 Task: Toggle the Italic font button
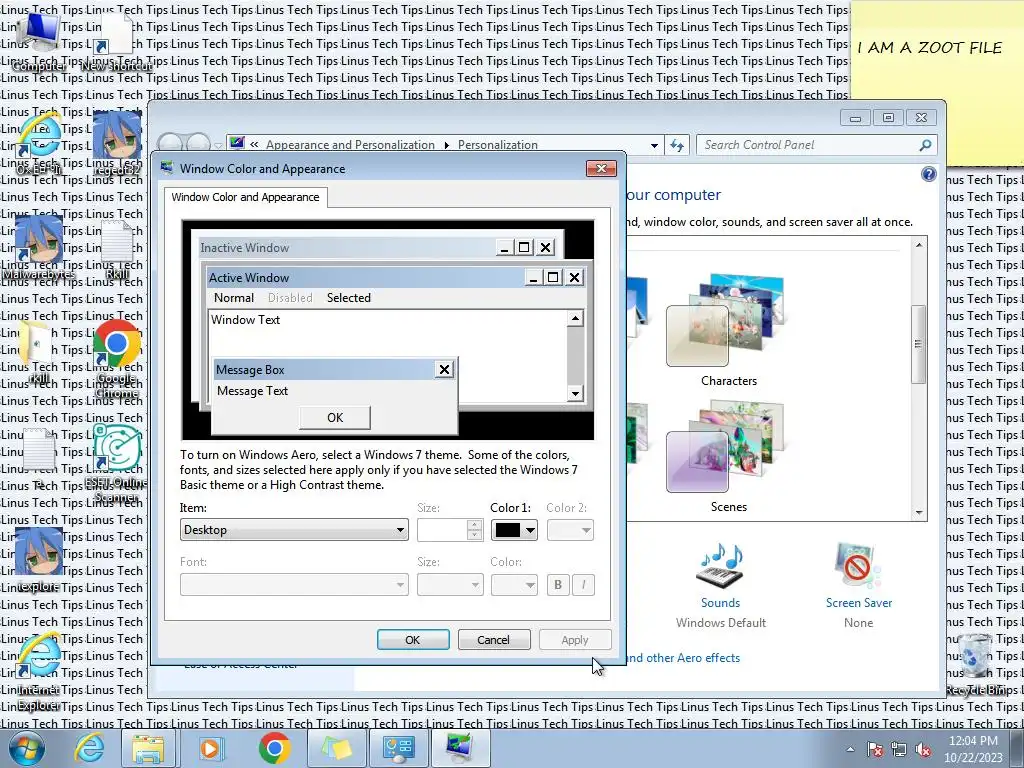(x=584, y=584)
